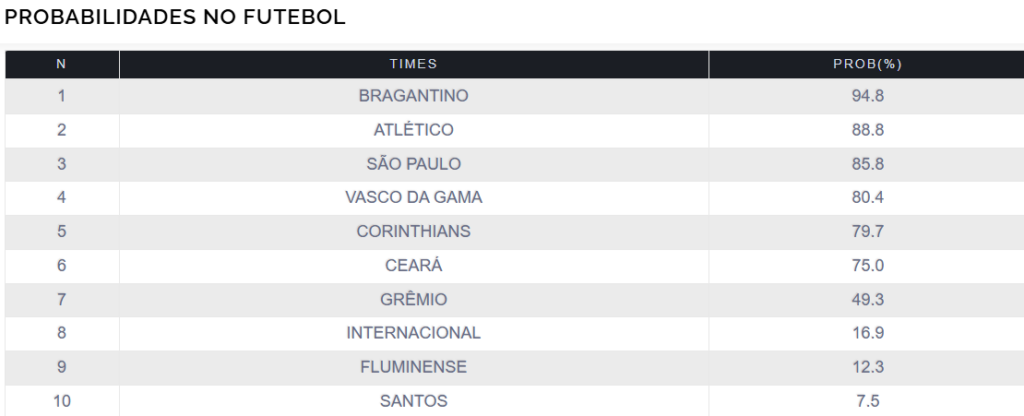Viewport: 1024px width, 416px height.
Task: Click the 88.8 probability value
Action: (867, 130)
